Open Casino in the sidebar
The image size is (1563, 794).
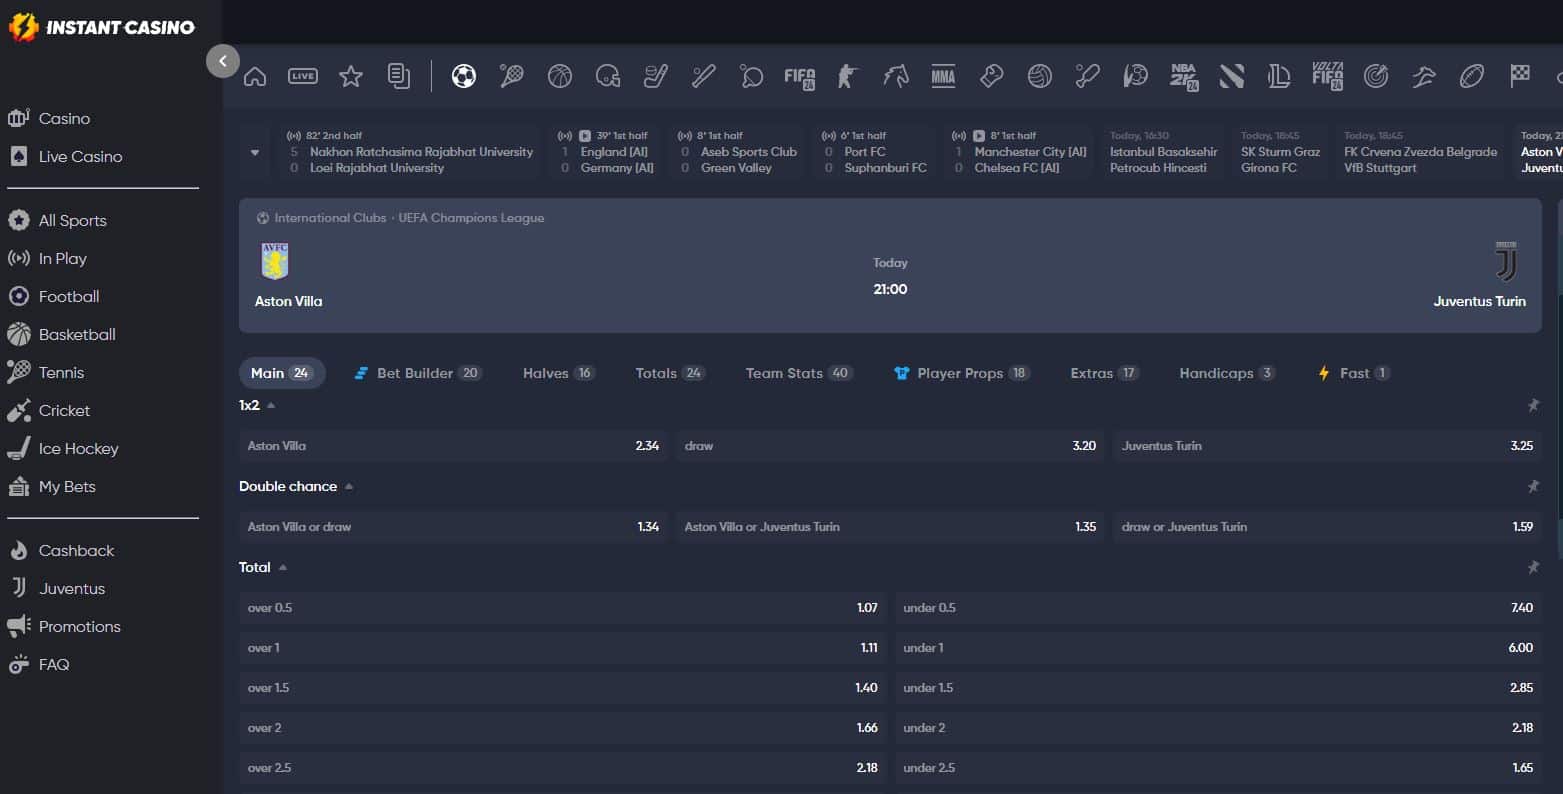[64, 118]
